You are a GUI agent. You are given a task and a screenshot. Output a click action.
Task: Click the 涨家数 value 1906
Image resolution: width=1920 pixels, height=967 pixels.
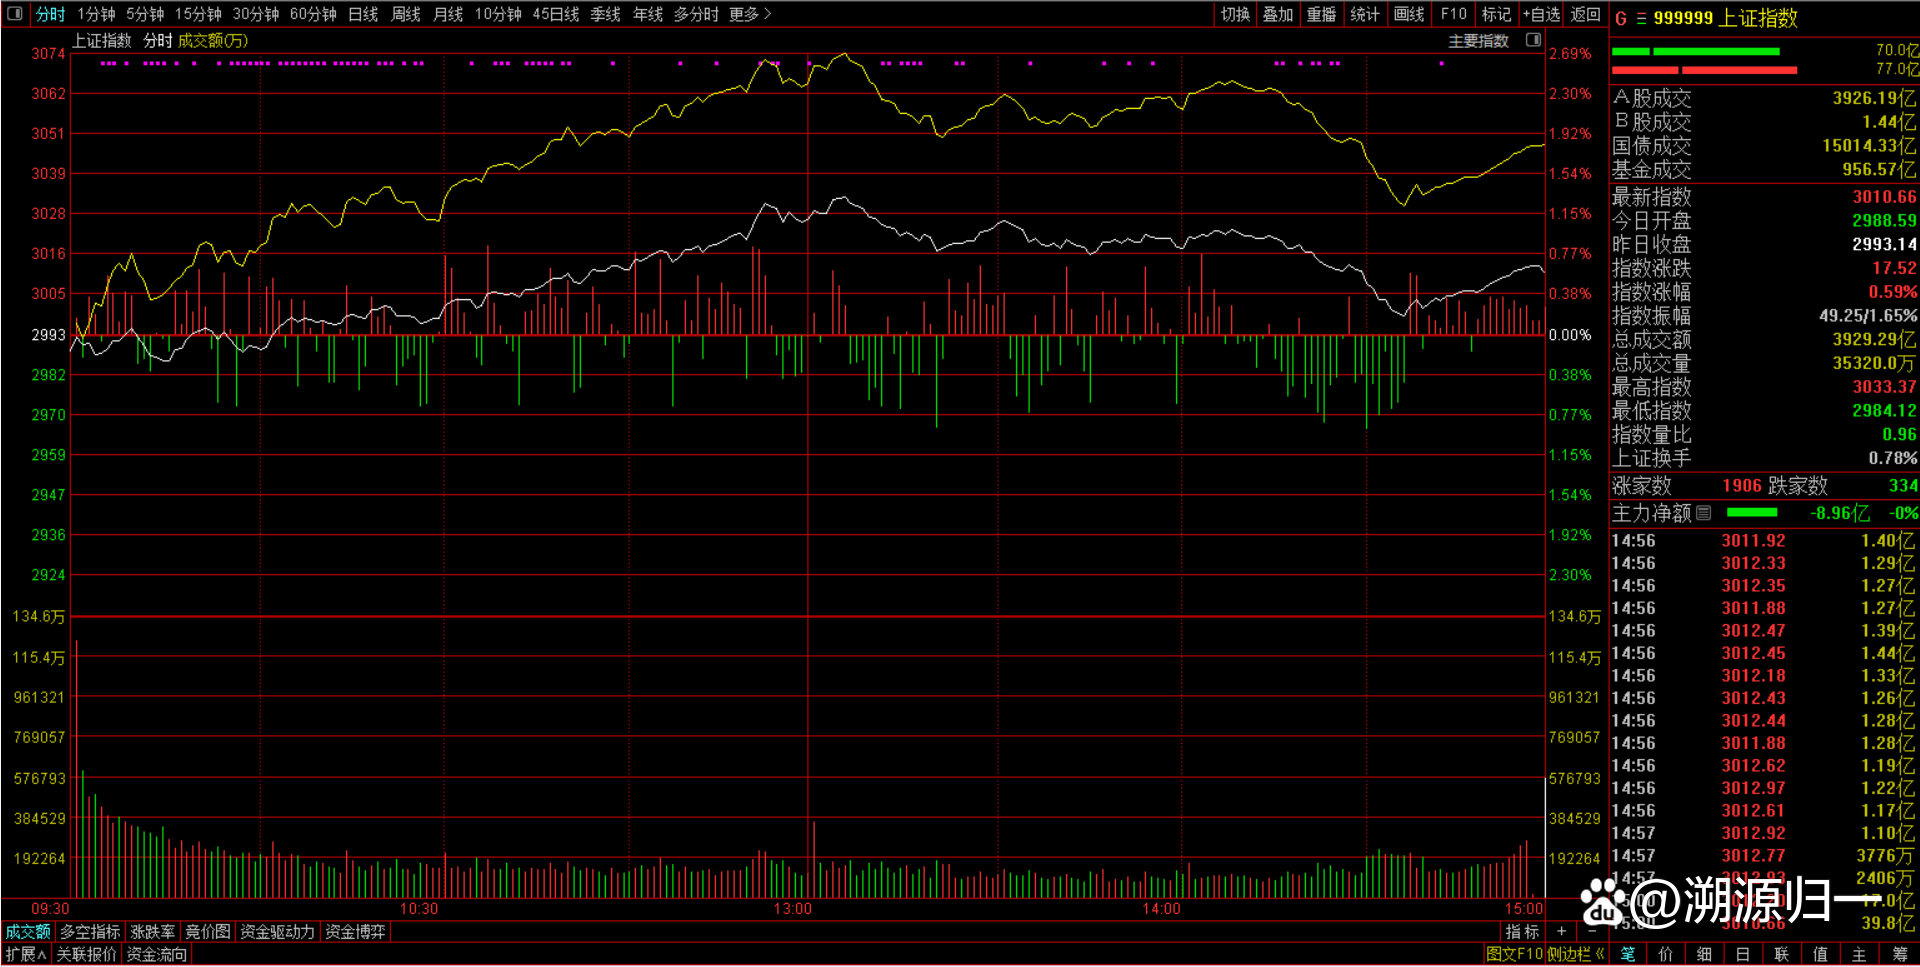pos(1741,486)
